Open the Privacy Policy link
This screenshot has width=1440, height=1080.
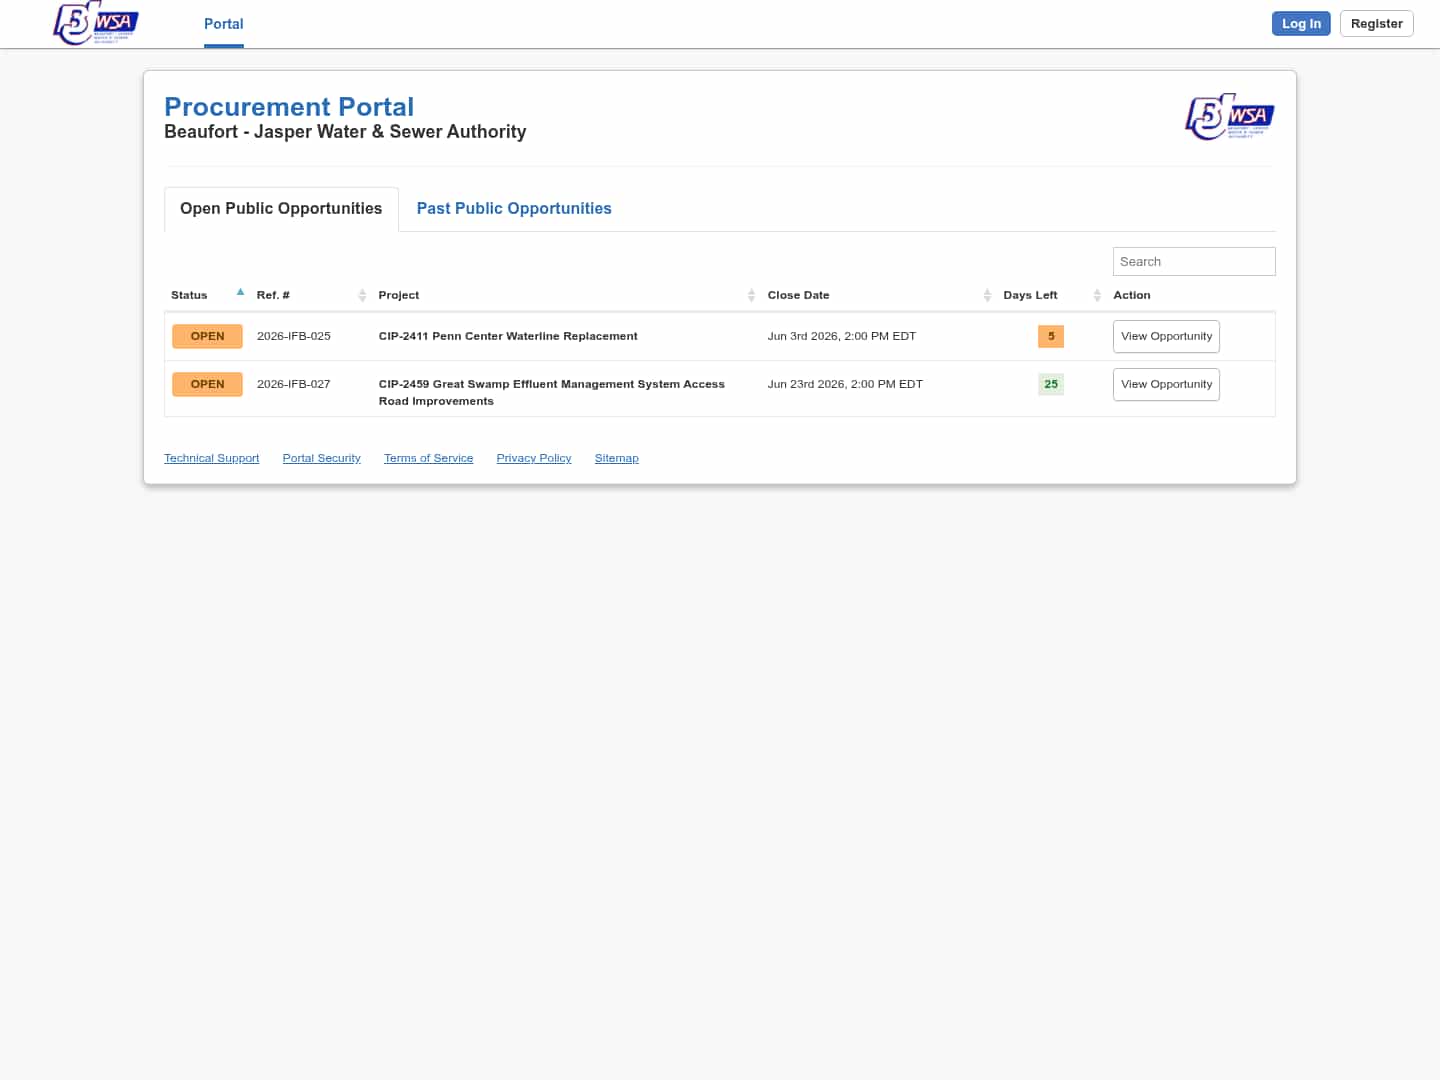point(534,458)
